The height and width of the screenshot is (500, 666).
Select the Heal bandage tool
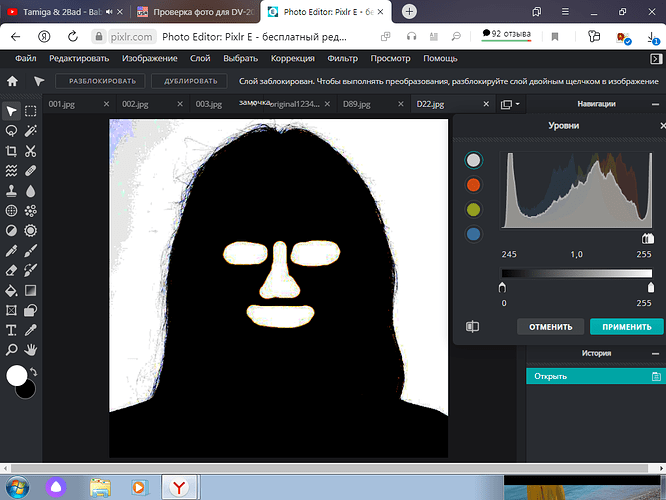click(x=31, y=171)
